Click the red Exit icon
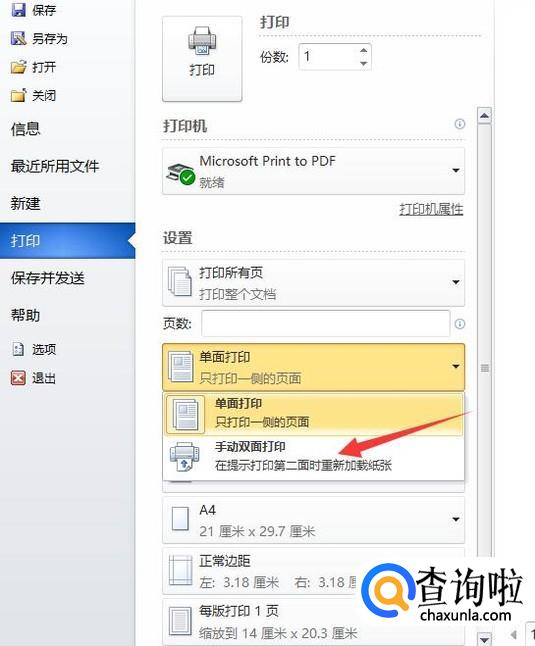This screenshot has height=646, width=535. tap(18, 377)
